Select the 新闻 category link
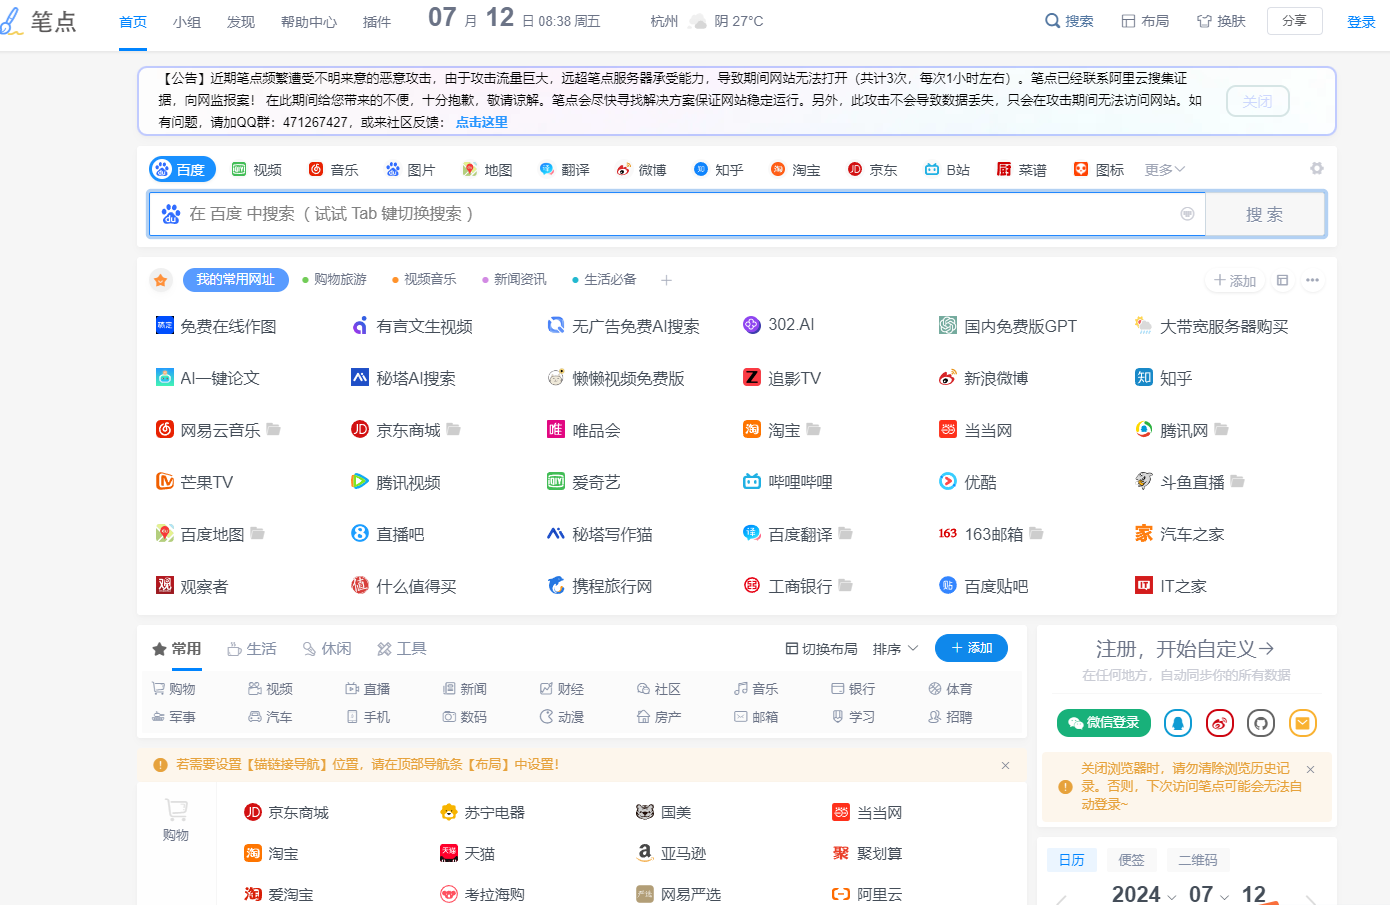 click(x=465, y=689)
